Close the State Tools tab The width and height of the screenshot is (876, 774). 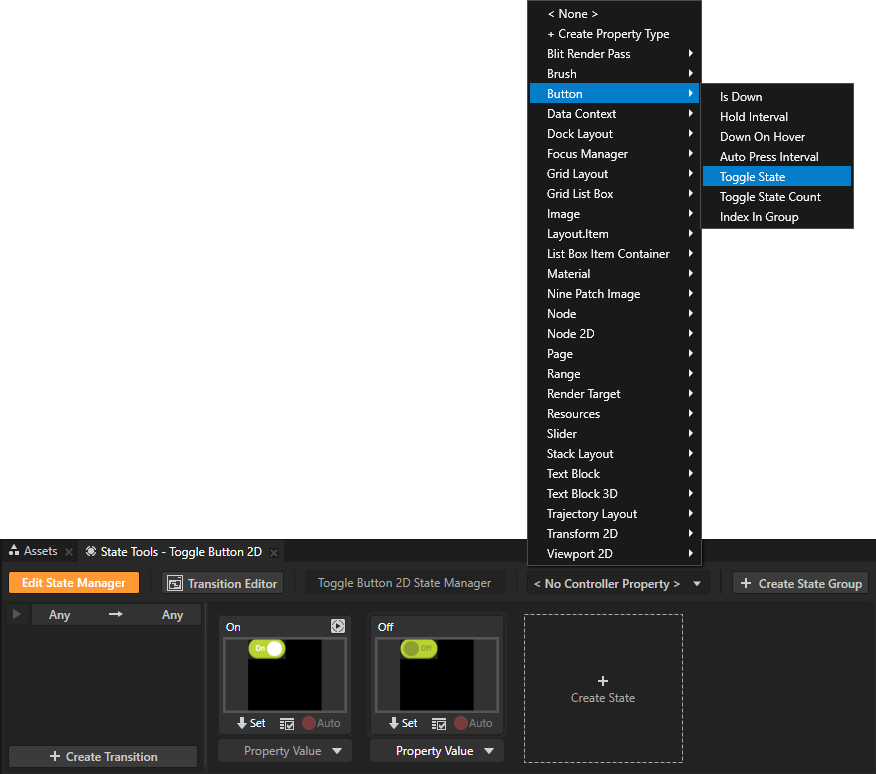coord(274,552)
